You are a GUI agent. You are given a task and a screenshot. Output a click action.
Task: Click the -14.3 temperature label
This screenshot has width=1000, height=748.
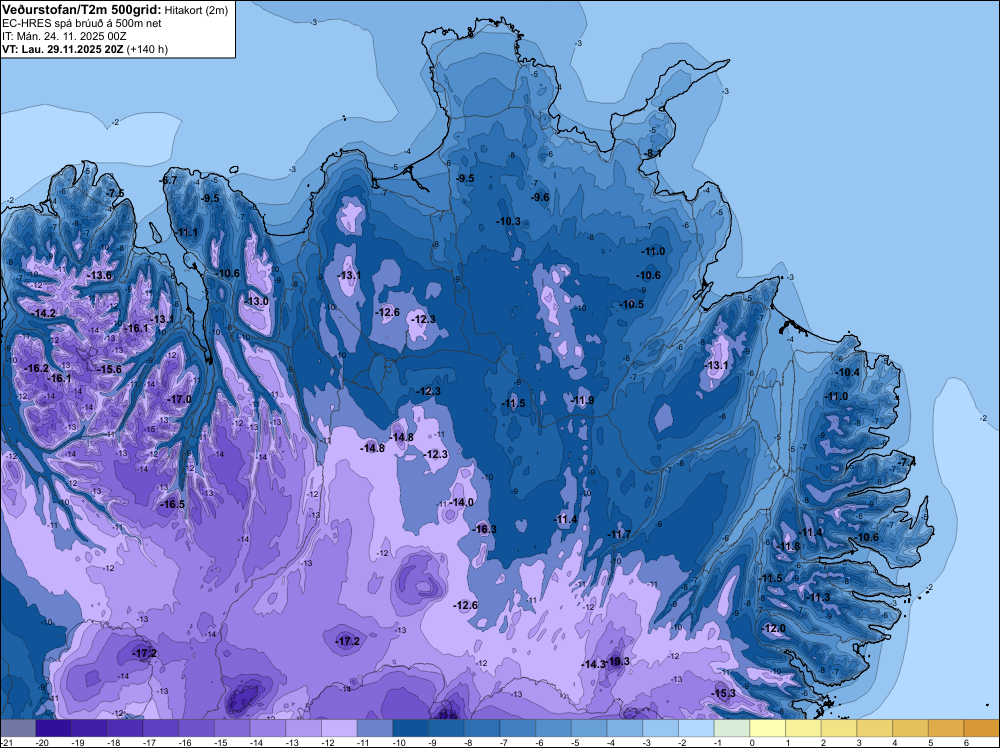593,664
